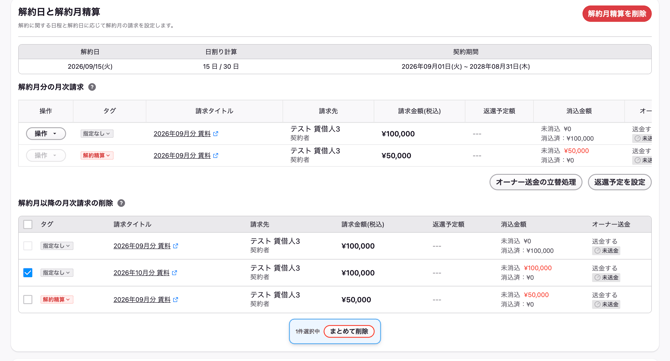Screen dimensions: 670x361
Task: Click まとめて削除 bulk delete button
Action: 349,332
